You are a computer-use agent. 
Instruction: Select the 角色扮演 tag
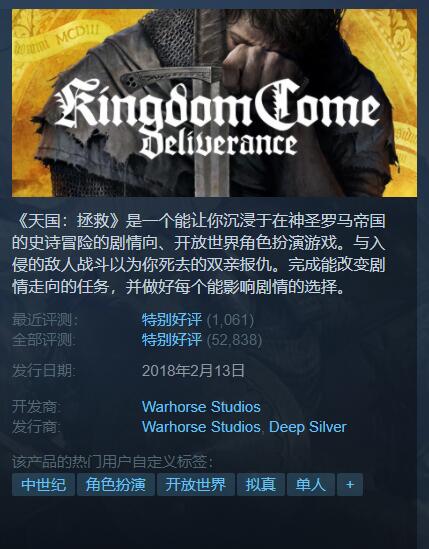point(116,485)
